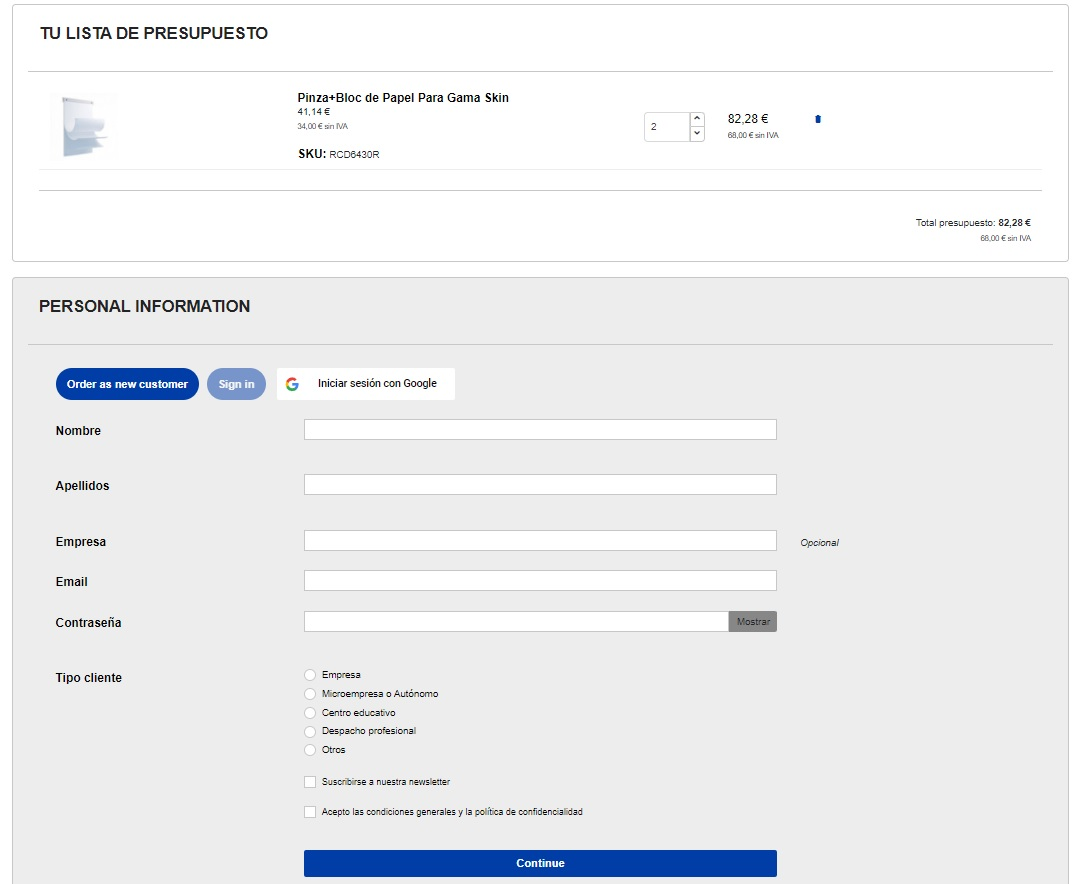Click Mostrar to reveal the password
The width and height of the screenshot is (1087, 884).
click(753, 622)
